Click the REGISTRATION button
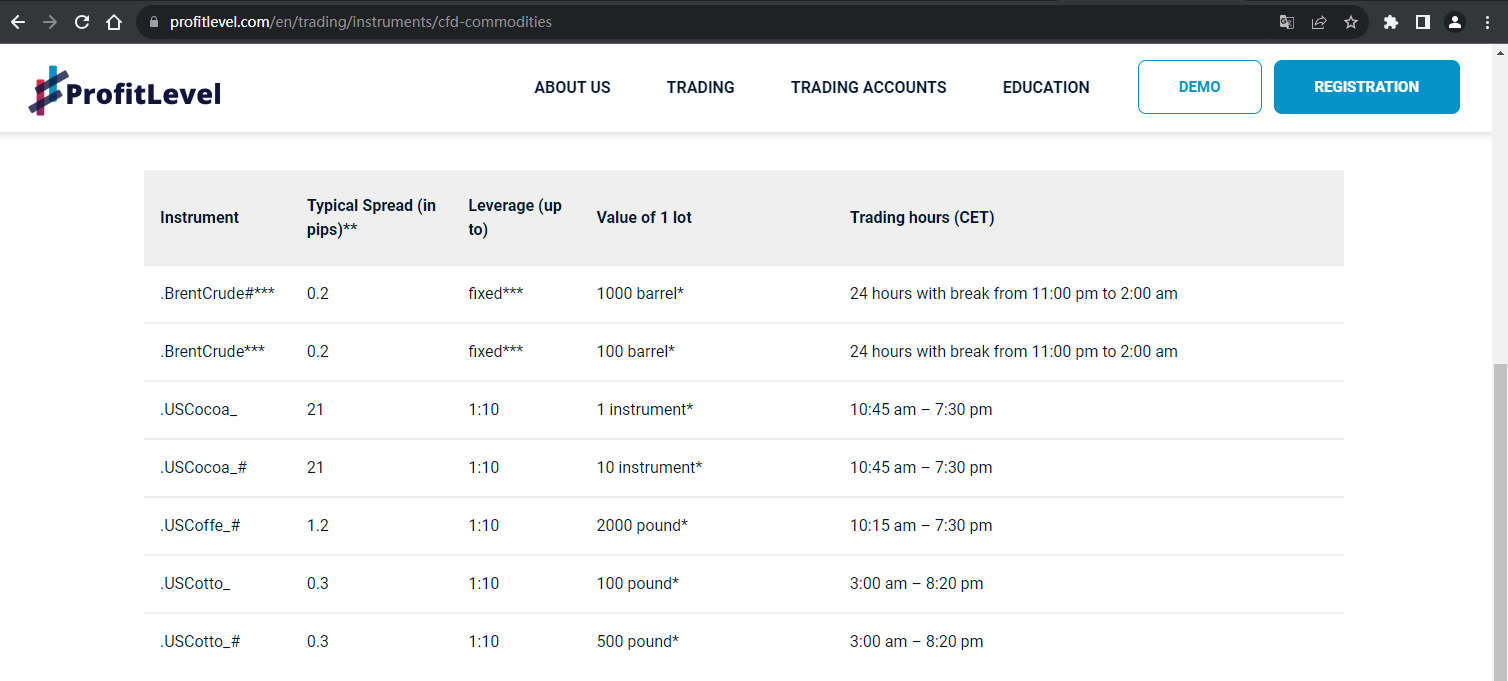Viewport: 1508px width, 681px height. pos(1367,87)
